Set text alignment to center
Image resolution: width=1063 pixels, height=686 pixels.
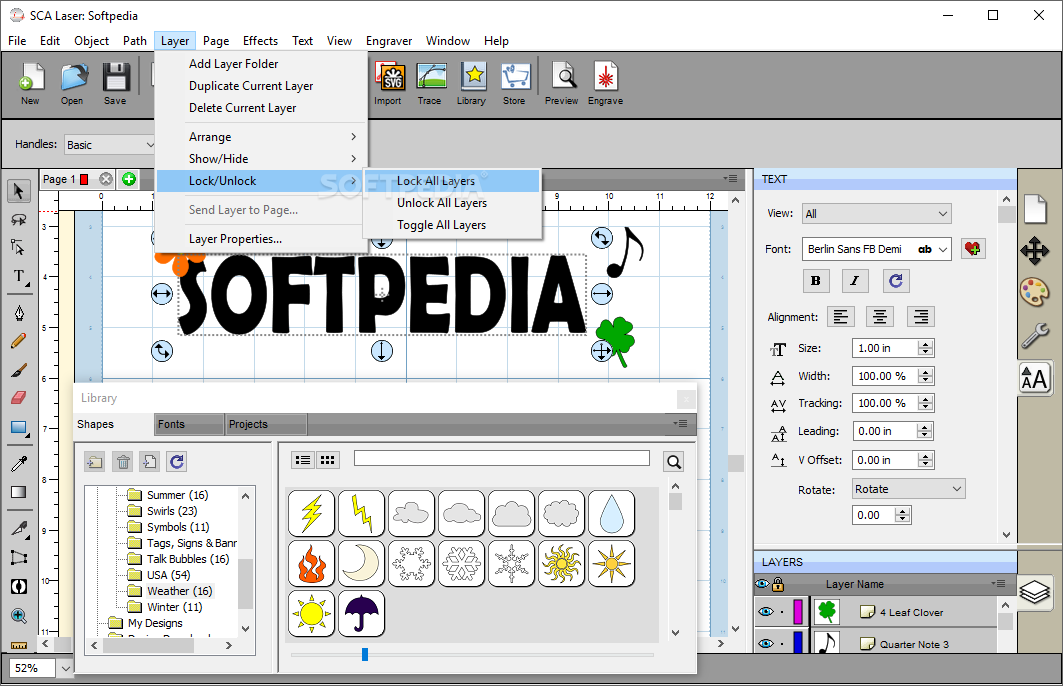pos(880,317)
